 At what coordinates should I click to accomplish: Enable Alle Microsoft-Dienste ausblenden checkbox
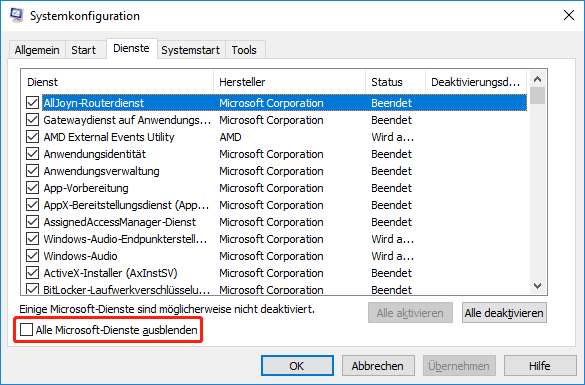pyautogui.click(x=26, y=330)
